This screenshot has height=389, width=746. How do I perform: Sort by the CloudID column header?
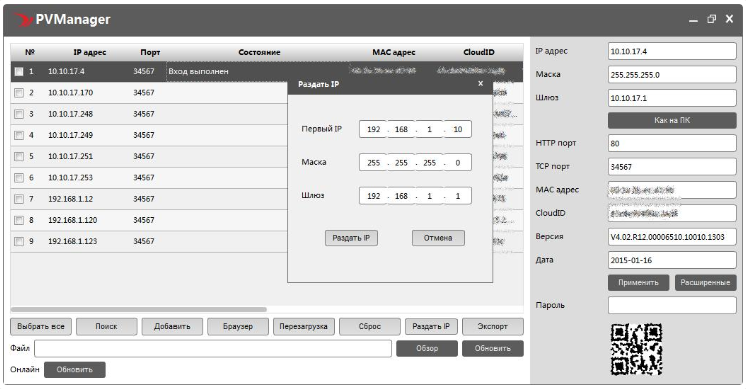pyautogui.click(x=479, y=52)
